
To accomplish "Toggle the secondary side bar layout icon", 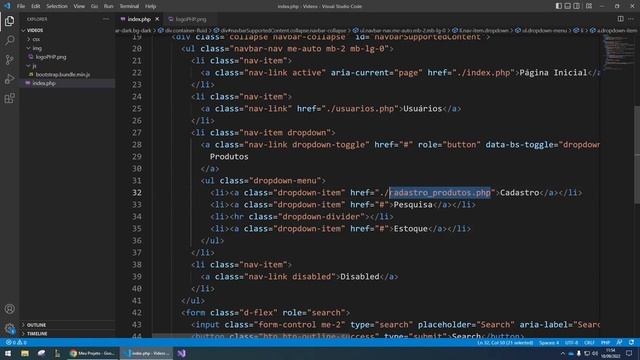I will tap(577, 6).
